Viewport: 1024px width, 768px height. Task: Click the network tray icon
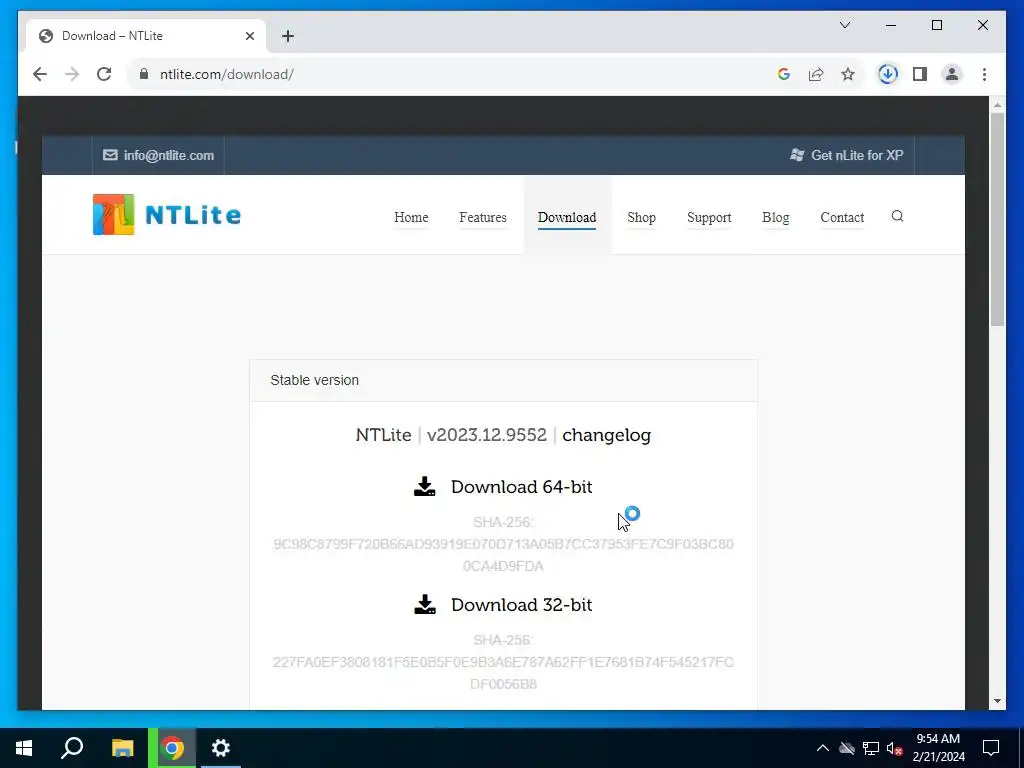point(871,748)
